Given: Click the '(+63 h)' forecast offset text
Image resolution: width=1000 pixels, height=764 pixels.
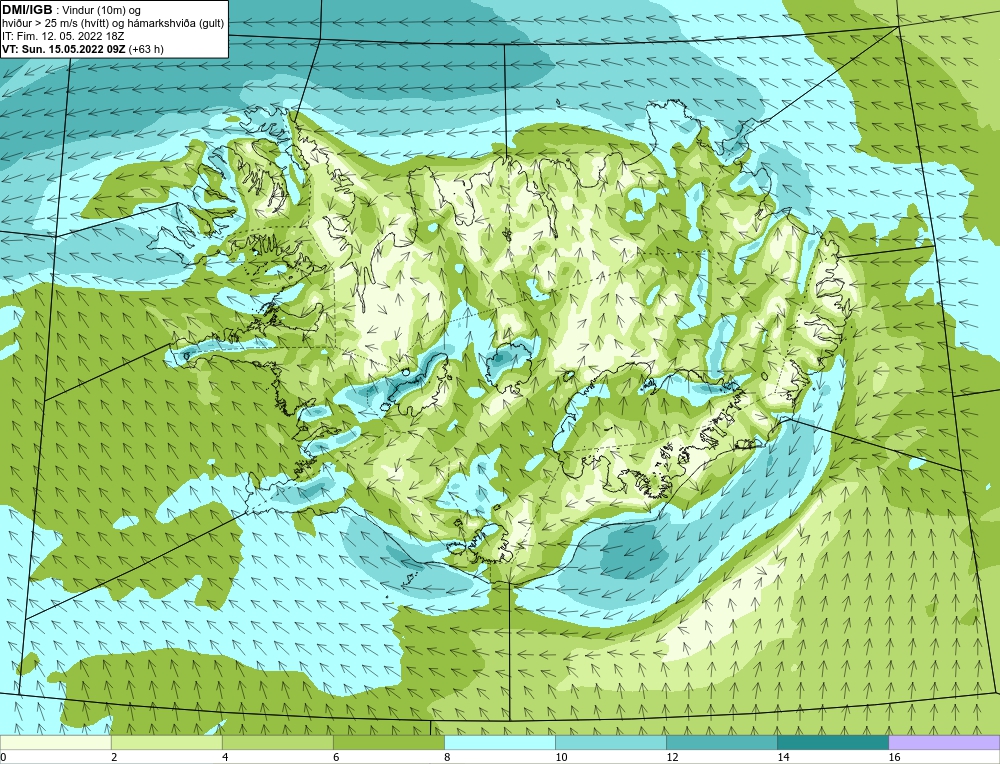Looking at the screenshot, I should [x=146, y=49].
